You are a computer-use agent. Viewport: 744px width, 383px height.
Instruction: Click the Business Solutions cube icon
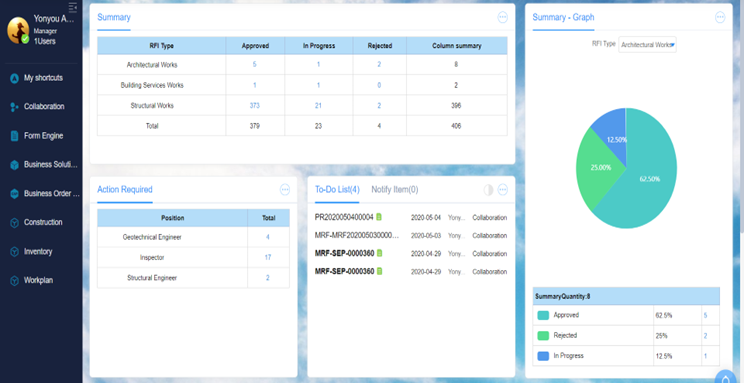point(14,165)
